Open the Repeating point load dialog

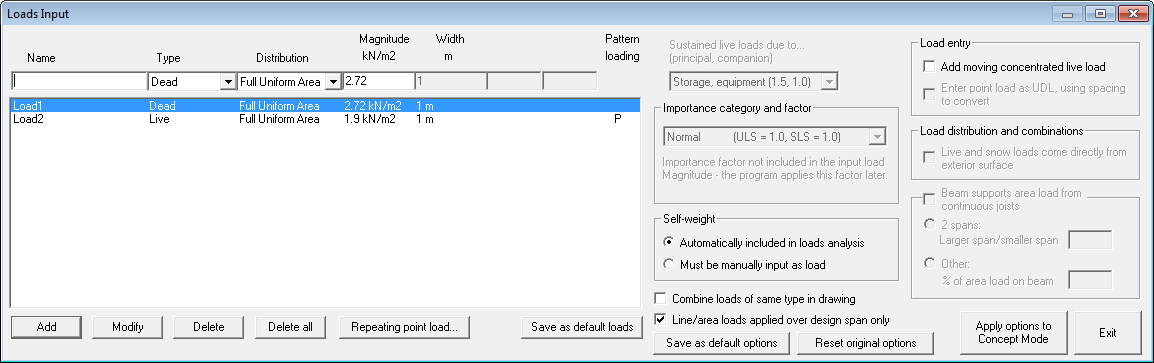pyautogui.click(x=405, y=327)
